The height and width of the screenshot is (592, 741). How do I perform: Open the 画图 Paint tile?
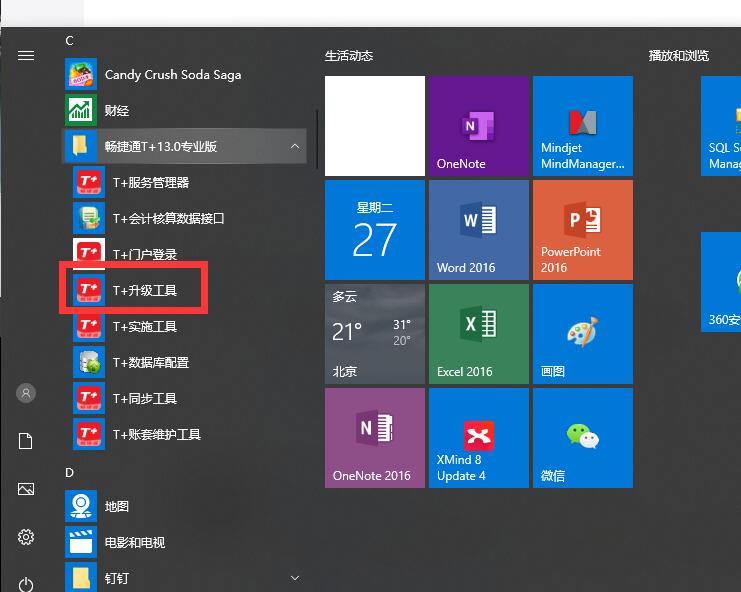pyautogui.click(x=583, y=334)
